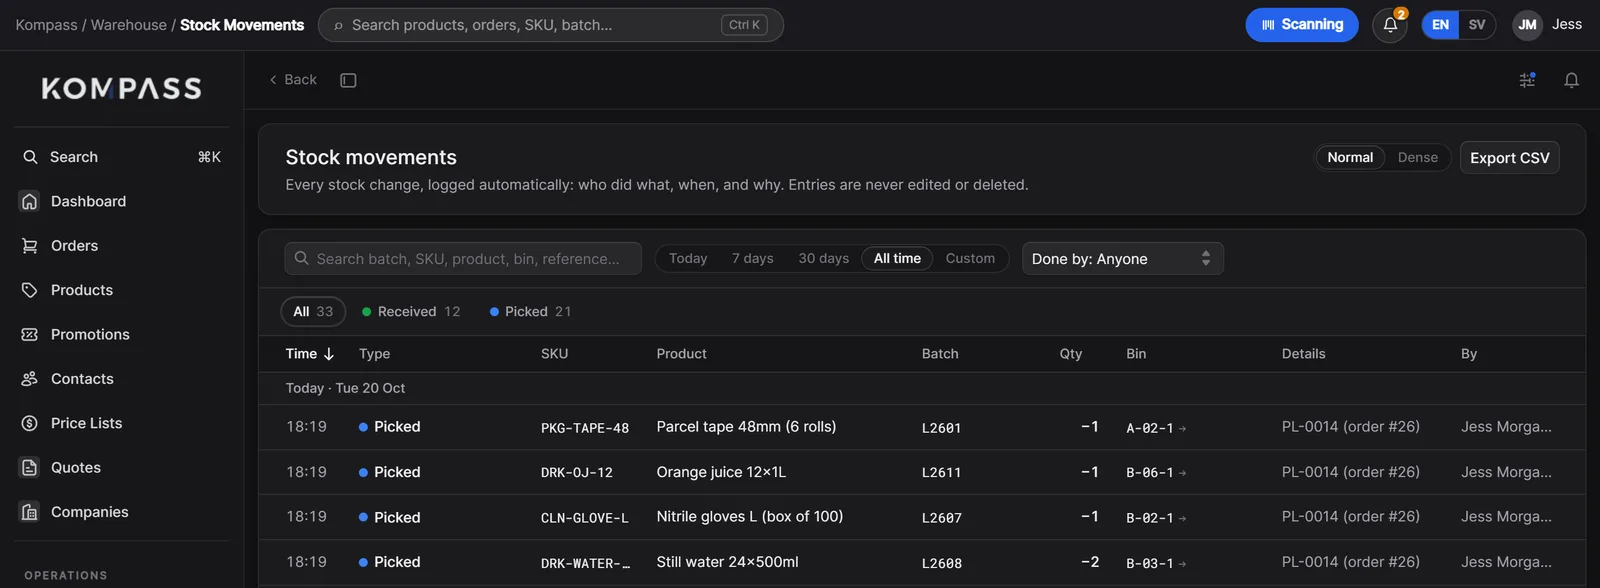Click the Products tag icon in sidebar
The height and width of the screenshot is (588, 1600).
tap(30, 290)
